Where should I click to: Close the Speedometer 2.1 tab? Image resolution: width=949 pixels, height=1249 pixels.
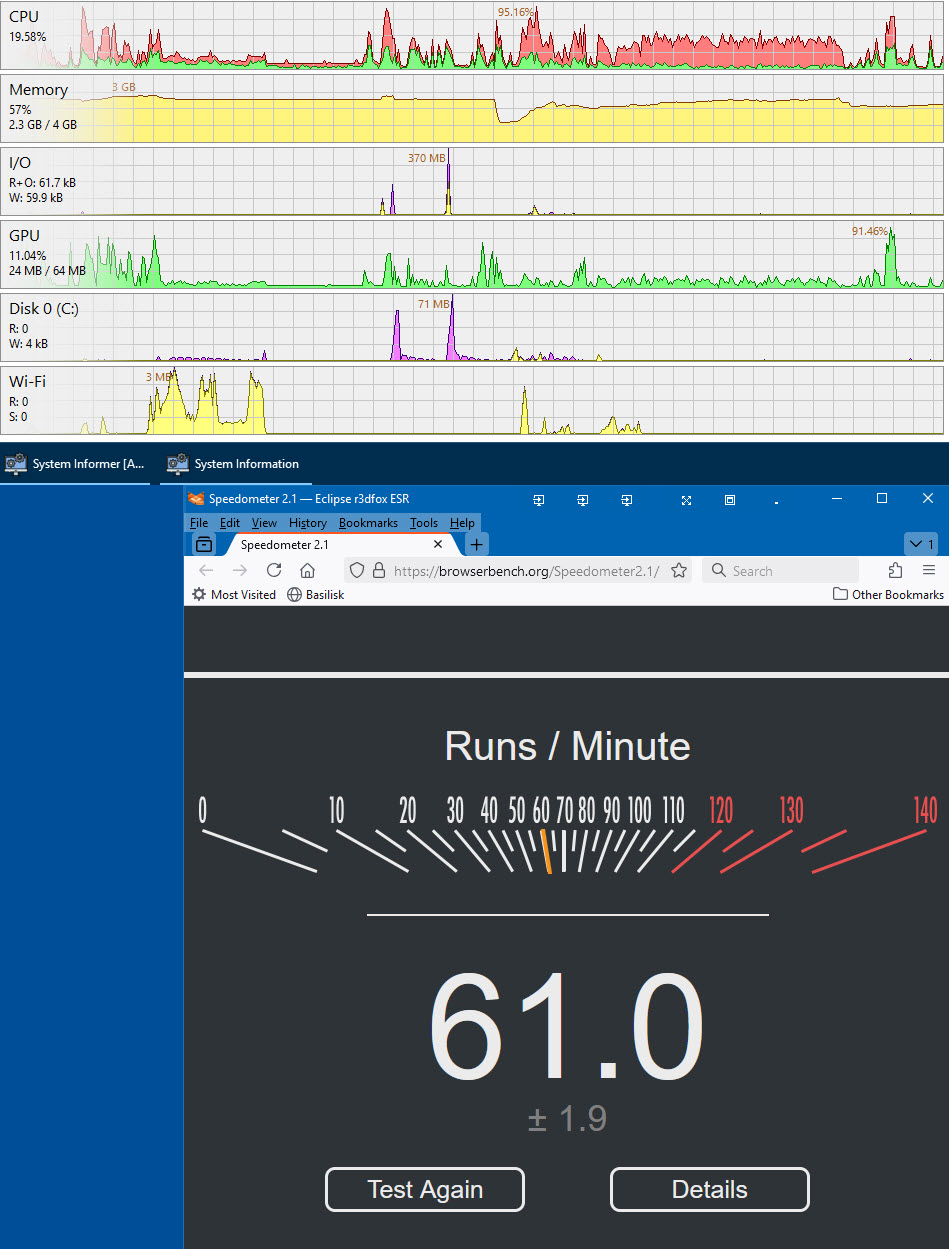(438, 544)
